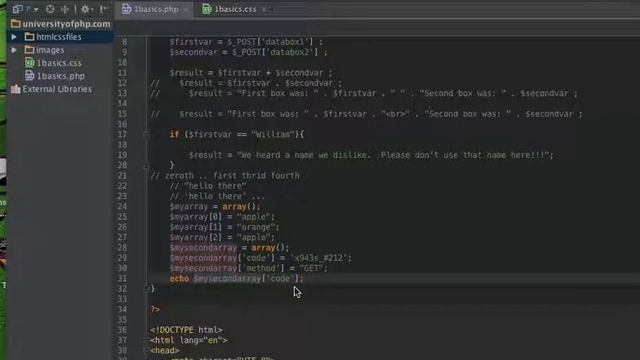Viewport: 640px width, 360px height.
Task: Click the htmlcssfiles folder icon
Action: (29, 37)
